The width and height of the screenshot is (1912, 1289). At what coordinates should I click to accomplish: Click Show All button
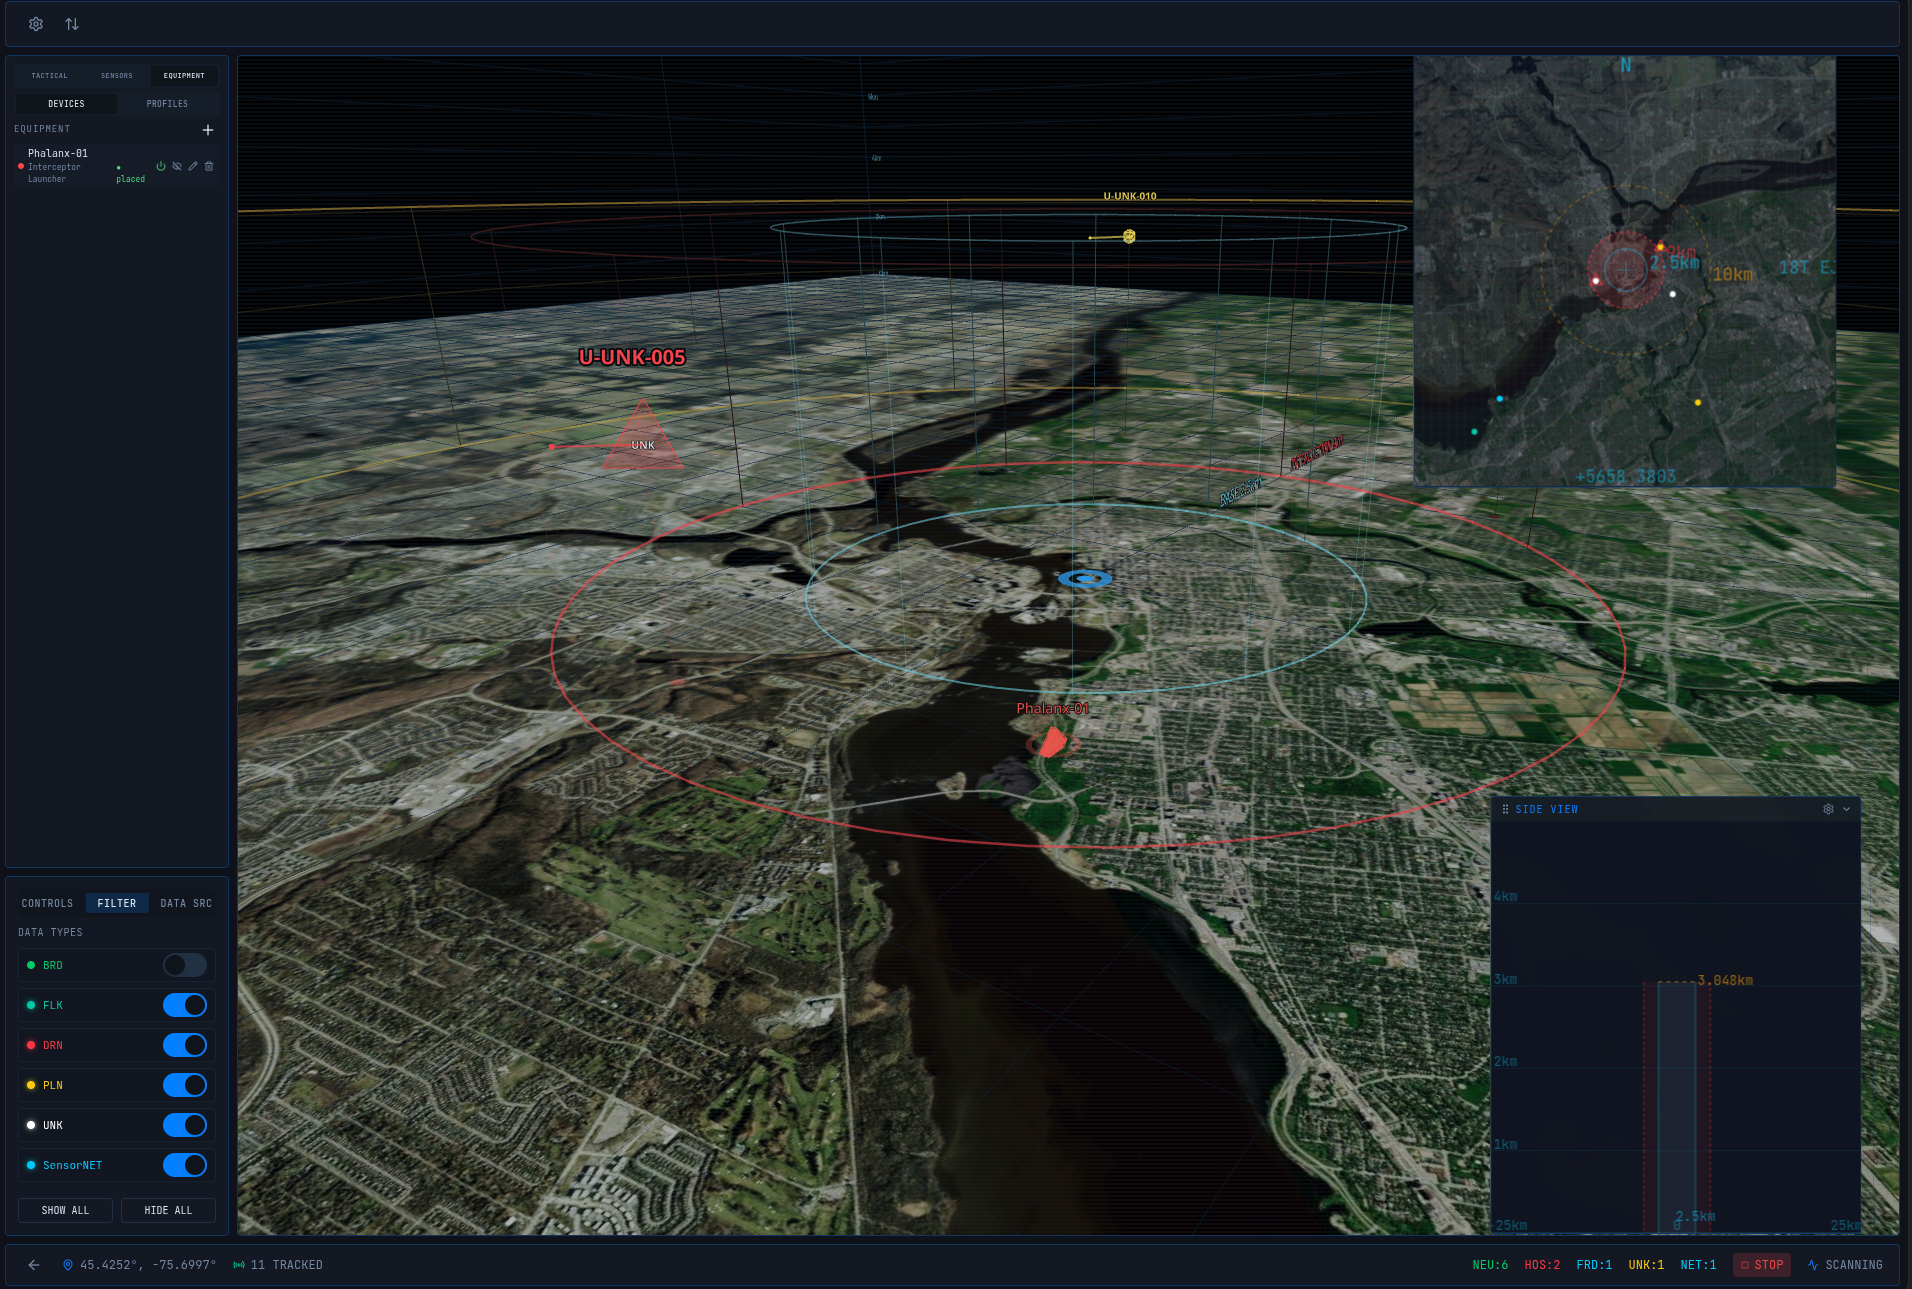[x=65, y=1210]
